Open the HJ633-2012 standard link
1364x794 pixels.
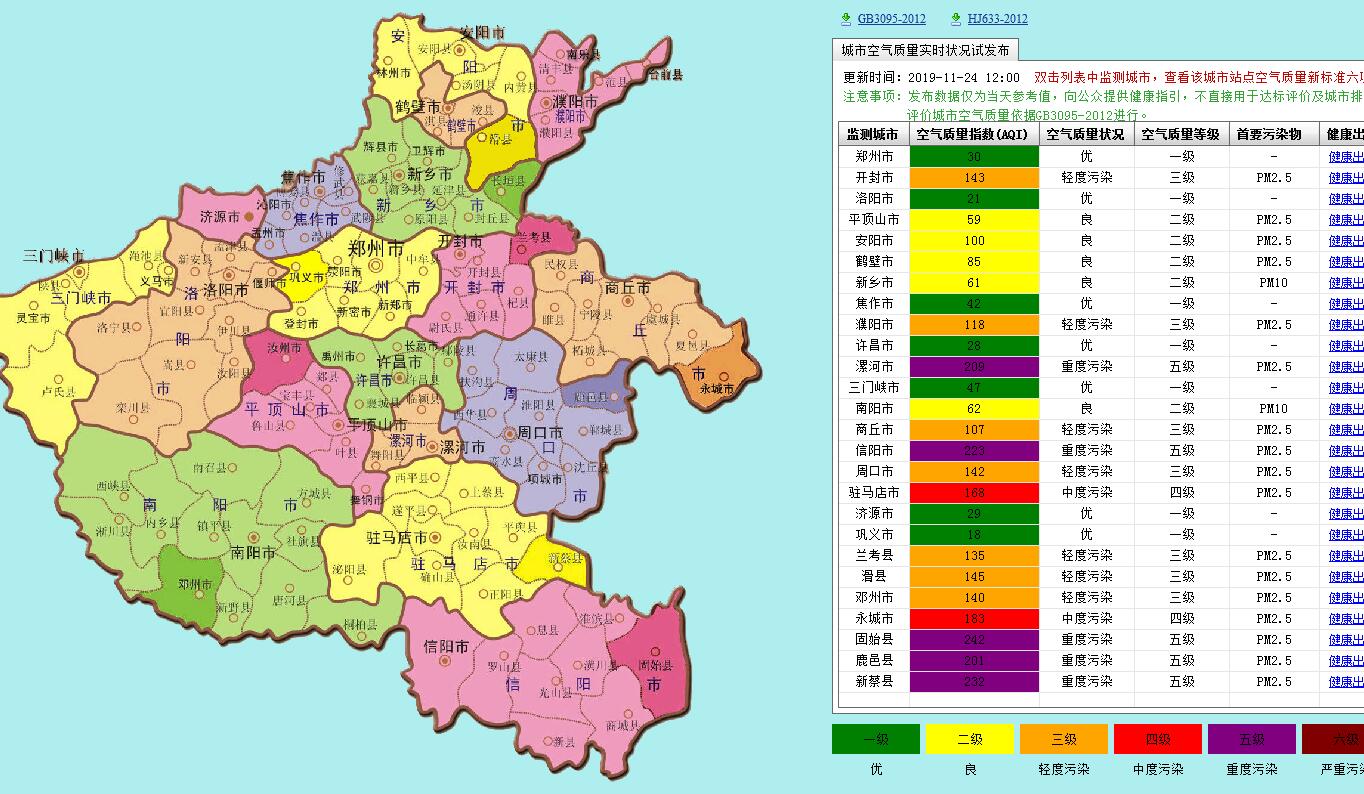pyautogui.click(x=997, y=18)
